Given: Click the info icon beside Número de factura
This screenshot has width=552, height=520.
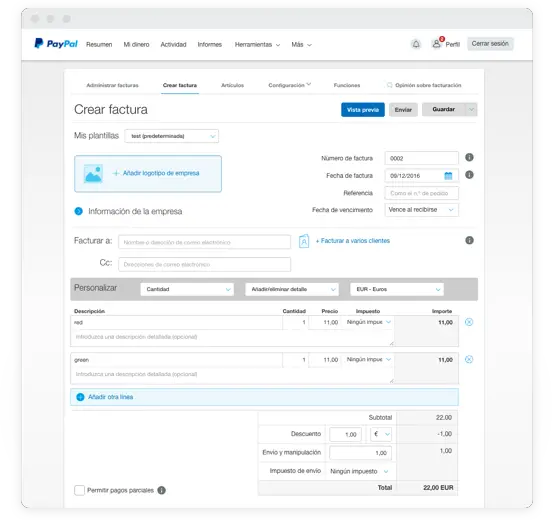Looking at the screenshot, I should (469, 157).
